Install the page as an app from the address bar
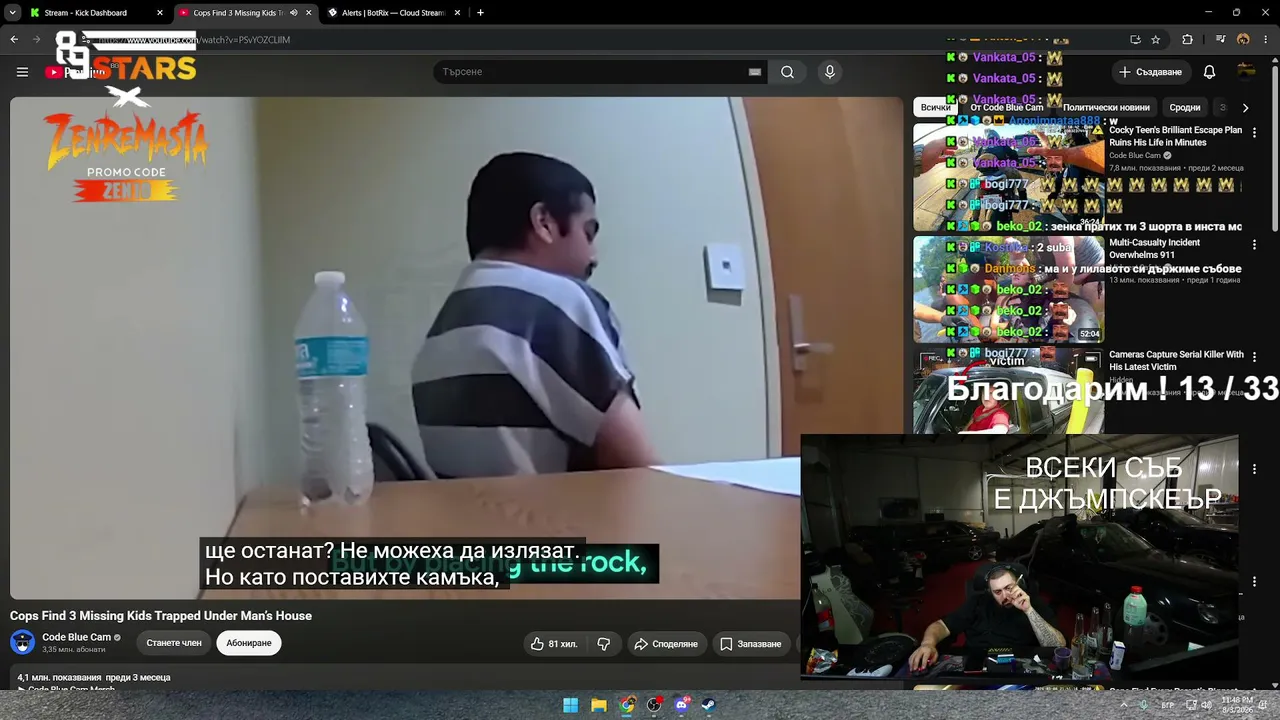1280x720 pixels. [x=1135, y=40]
